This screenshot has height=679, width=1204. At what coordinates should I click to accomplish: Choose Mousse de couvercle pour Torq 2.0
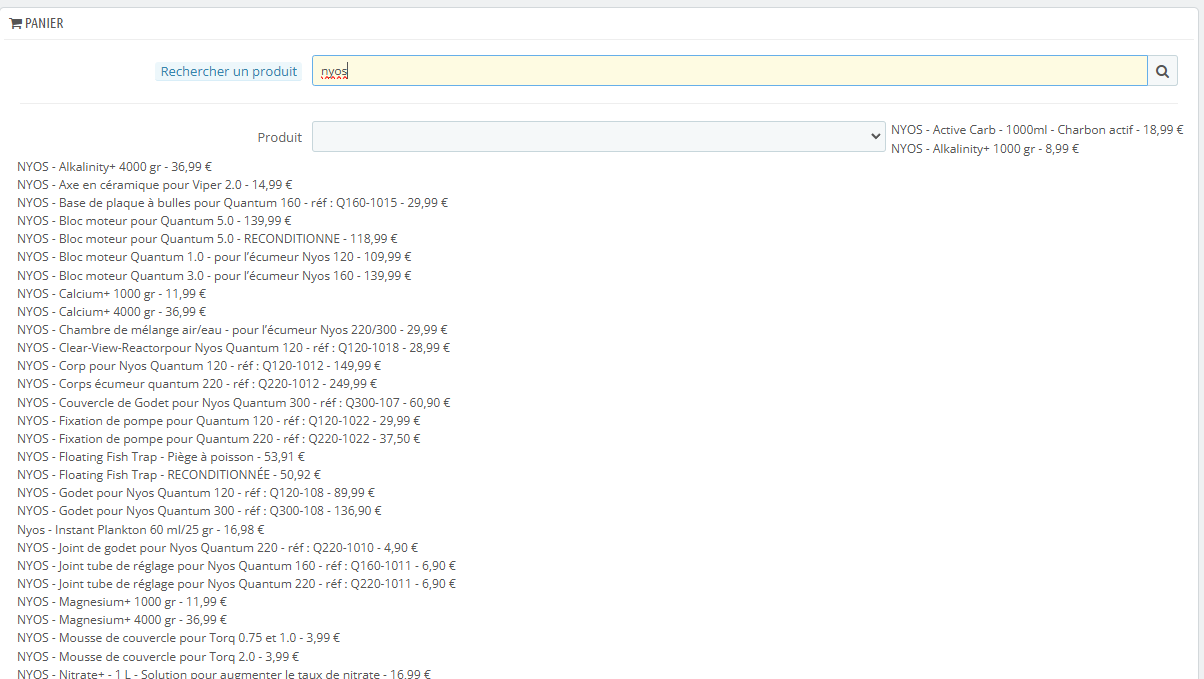158,657
